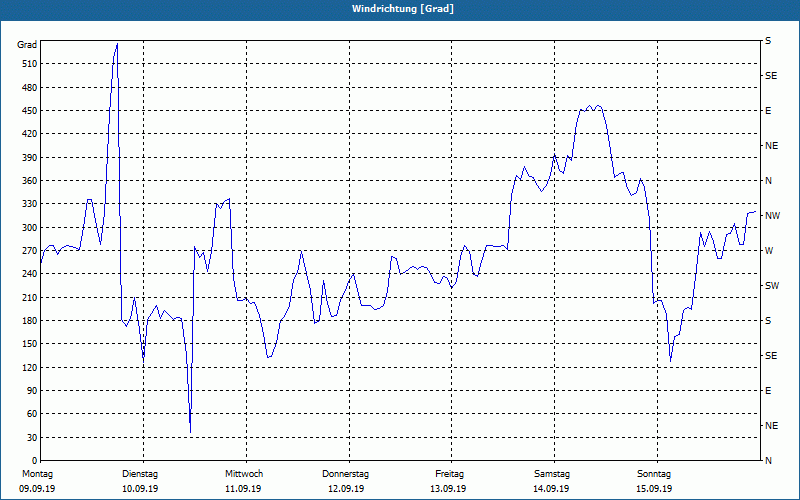Viewport: 800px width, 500px height.
Task: Click the '150' y-axis value
Action: point(30,344)
